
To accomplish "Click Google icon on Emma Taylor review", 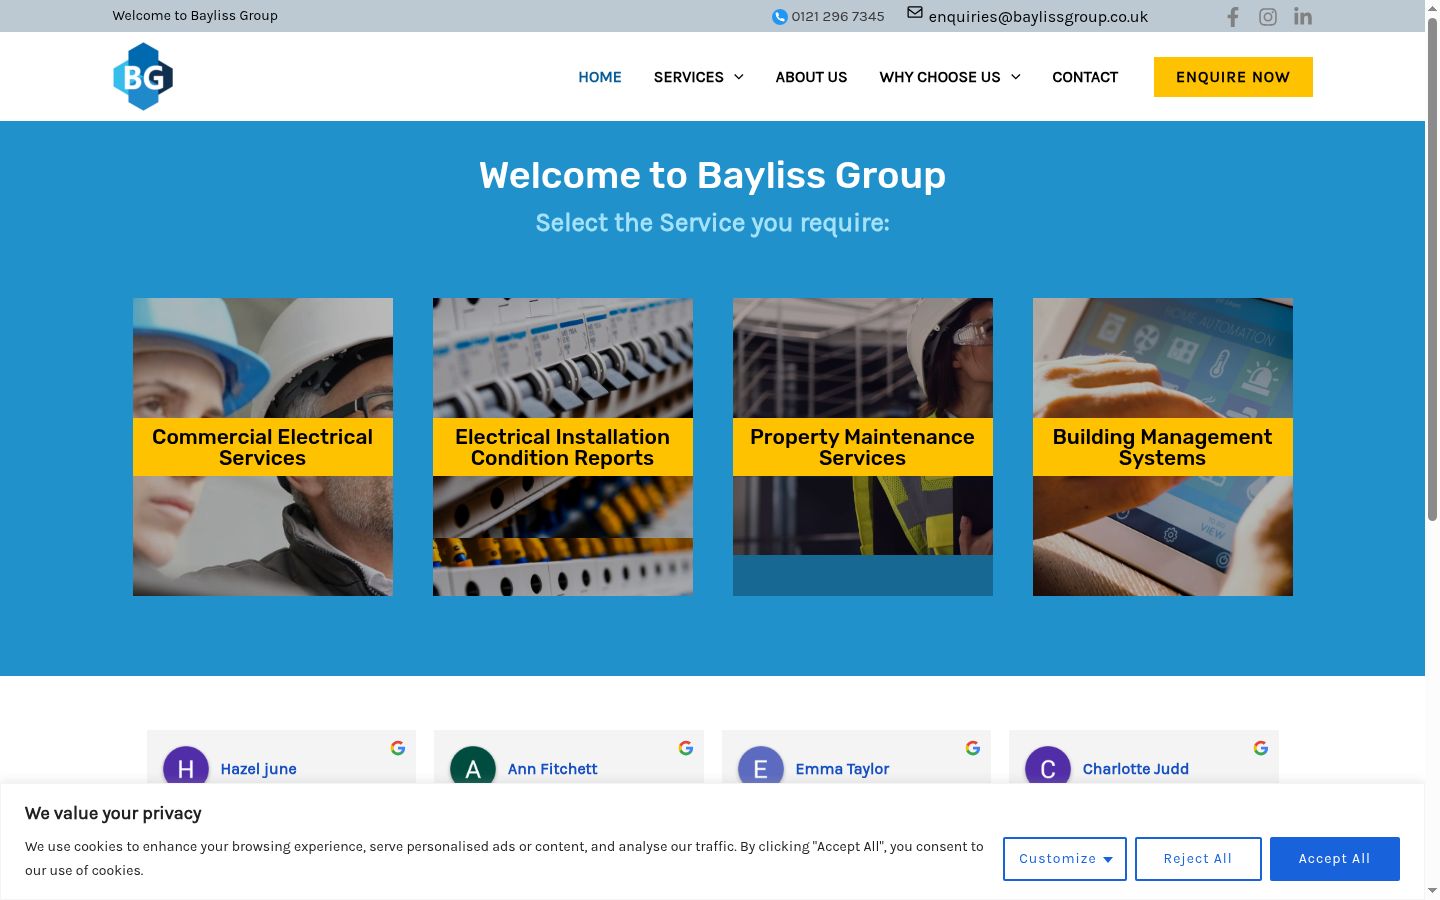I will coord(973,748).
